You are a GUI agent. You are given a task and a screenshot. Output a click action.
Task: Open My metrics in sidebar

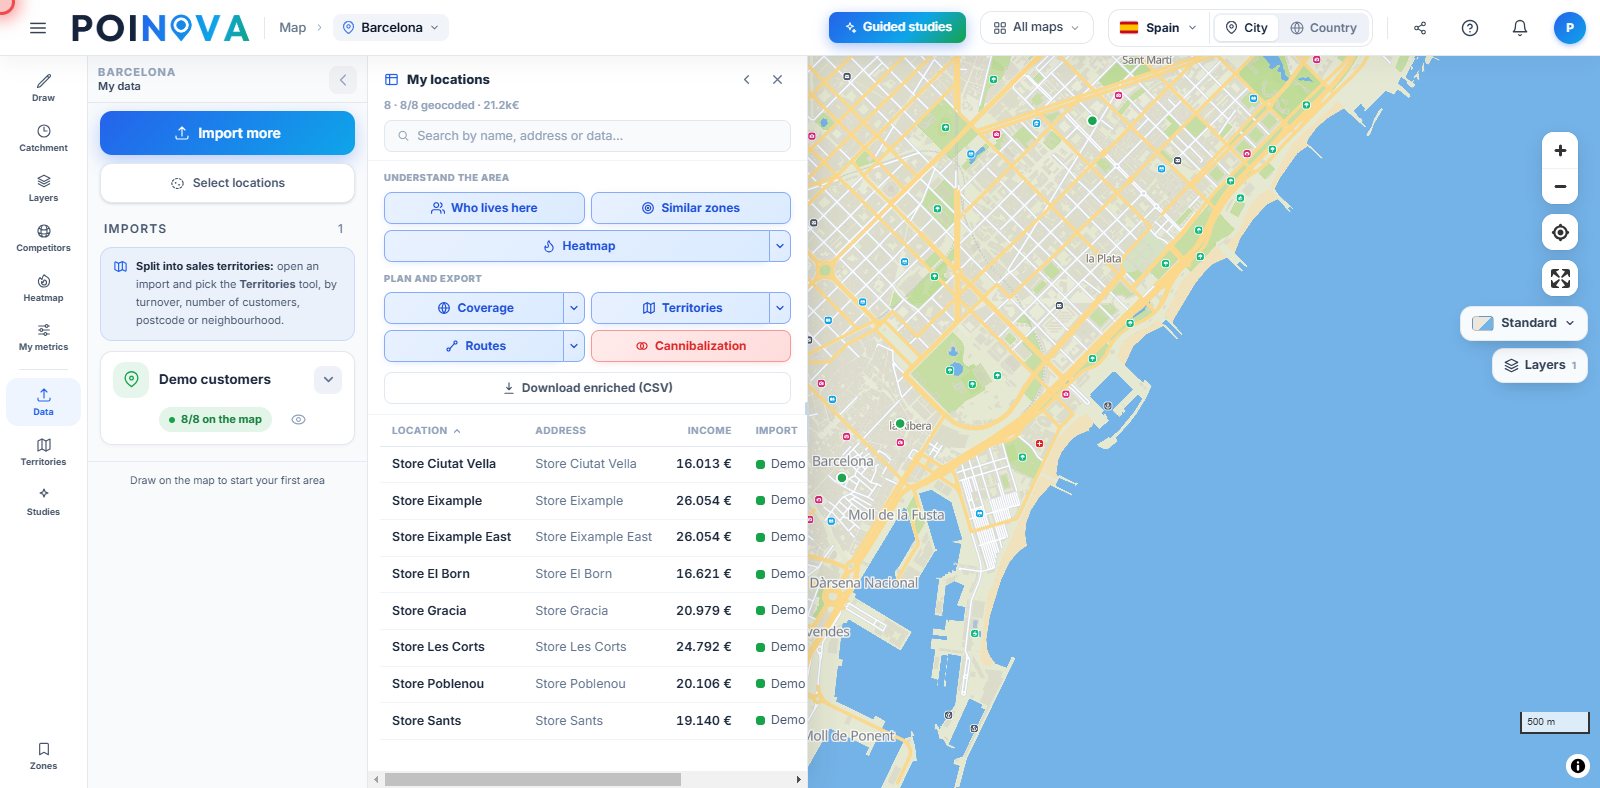click(x=43, y=337)
